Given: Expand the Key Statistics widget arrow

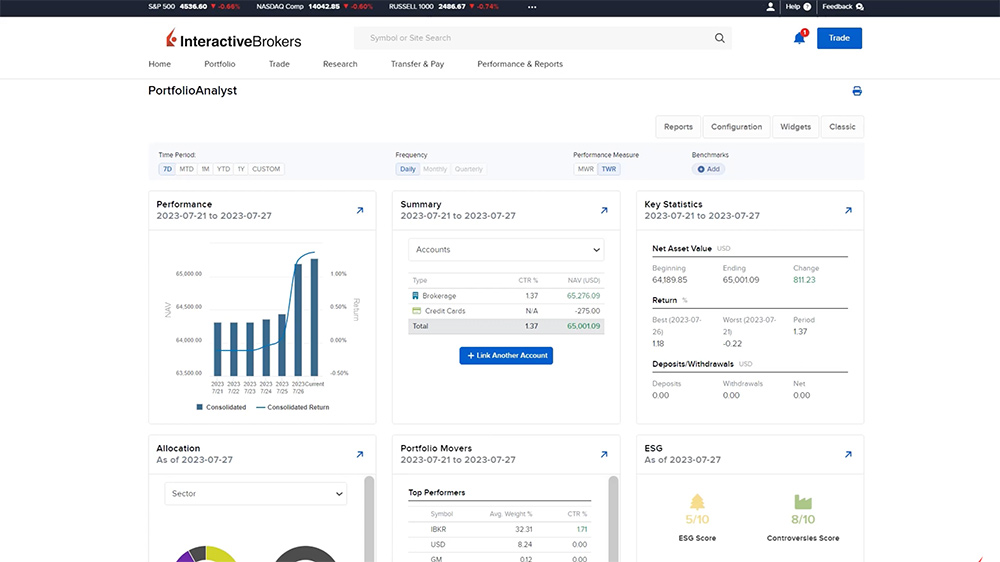Looking at the screenshot, I should click(848, 210).
